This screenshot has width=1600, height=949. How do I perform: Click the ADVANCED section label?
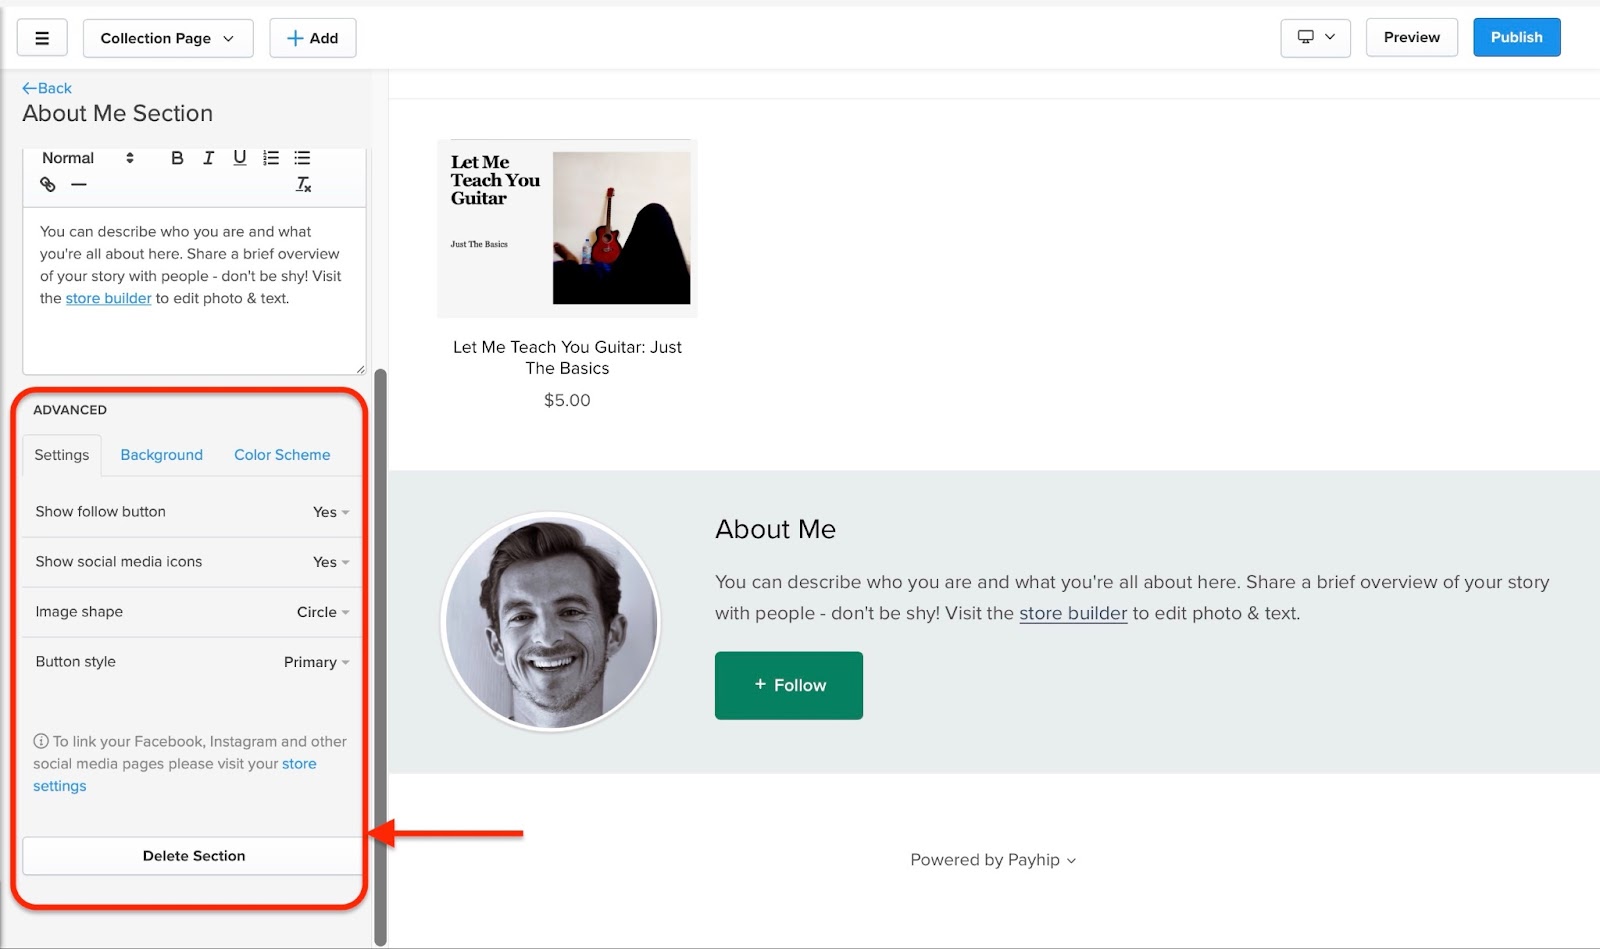tap(70, 410)
